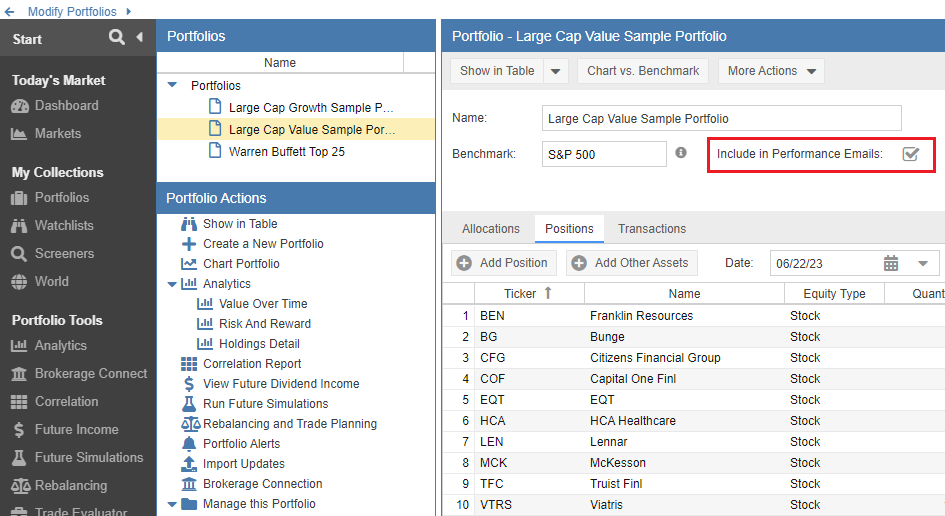Collapse the Portfolios tree root
945x516 pixels.
172,85
